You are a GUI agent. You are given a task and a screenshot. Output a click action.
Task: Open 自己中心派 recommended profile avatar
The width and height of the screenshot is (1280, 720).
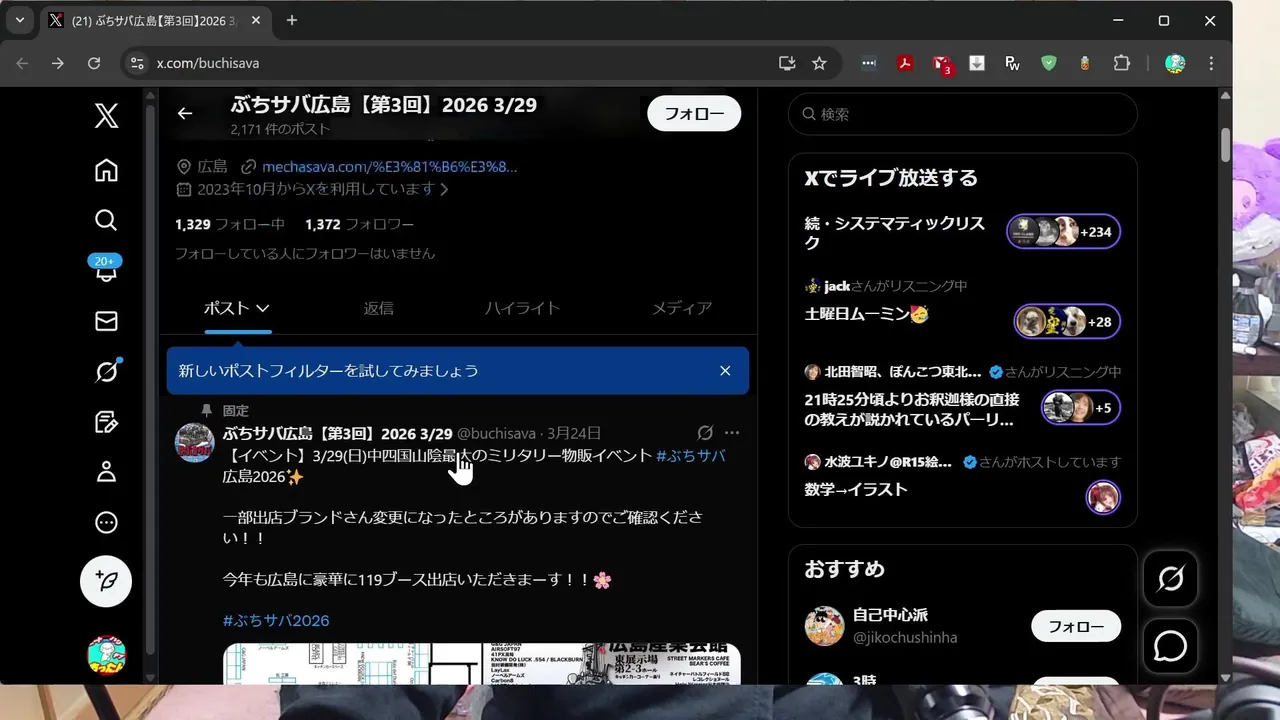click(824, 626)
